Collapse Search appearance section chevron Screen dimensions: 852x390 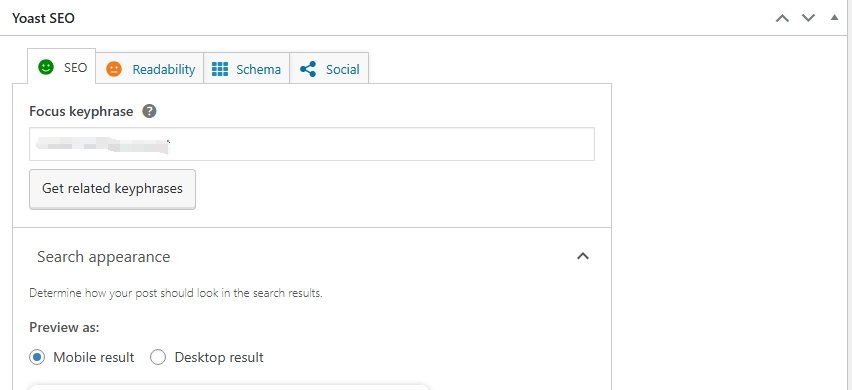[582, 256]
